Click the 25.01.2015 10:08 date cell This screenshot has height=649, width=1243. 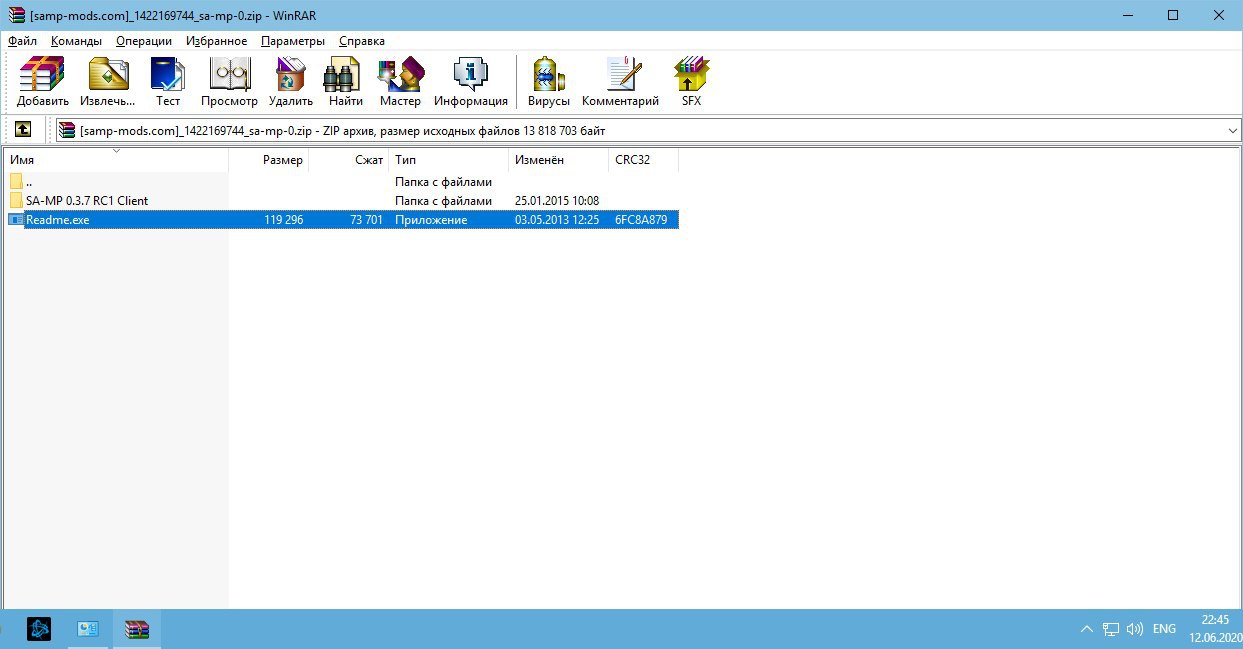[x=557, y=200]
